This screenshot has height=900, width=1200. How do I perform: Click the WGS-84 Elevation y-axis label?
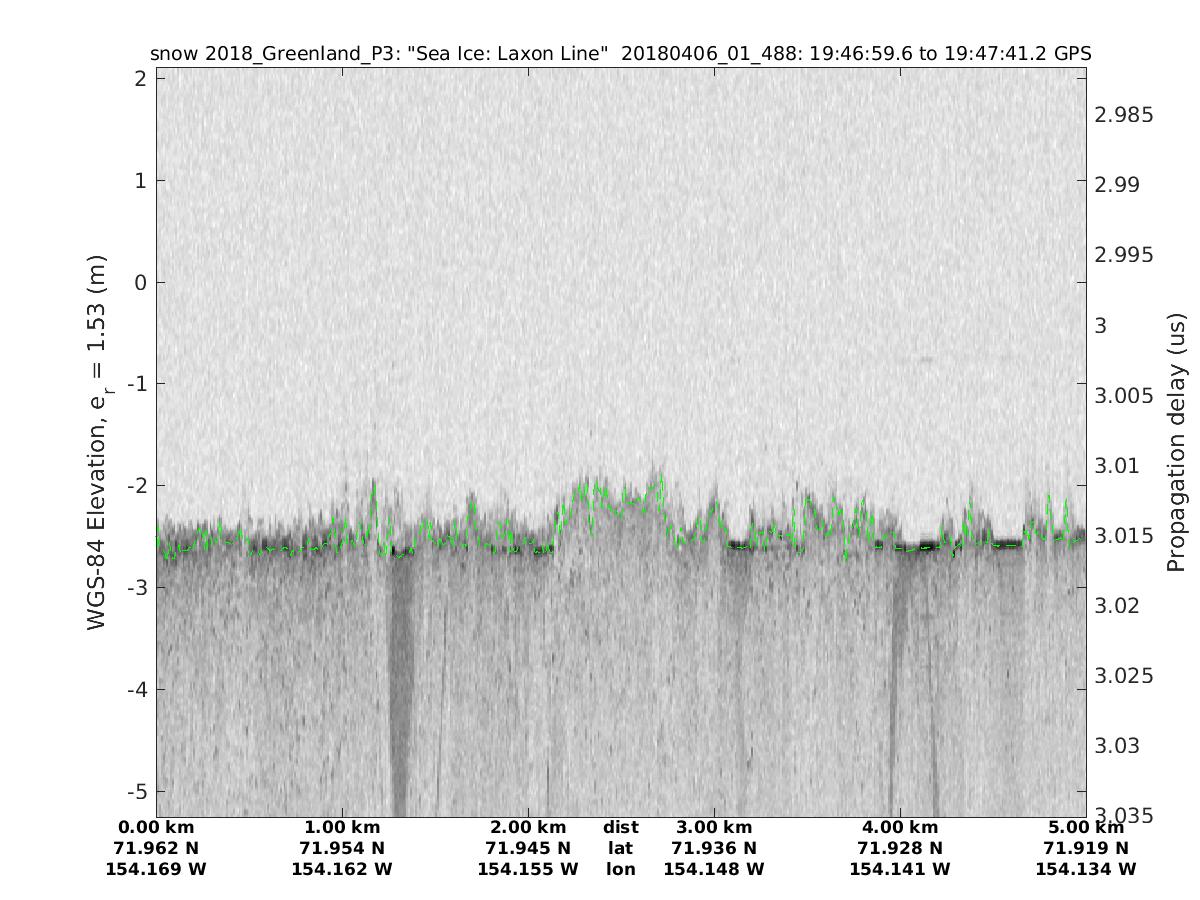coord(98,442)
